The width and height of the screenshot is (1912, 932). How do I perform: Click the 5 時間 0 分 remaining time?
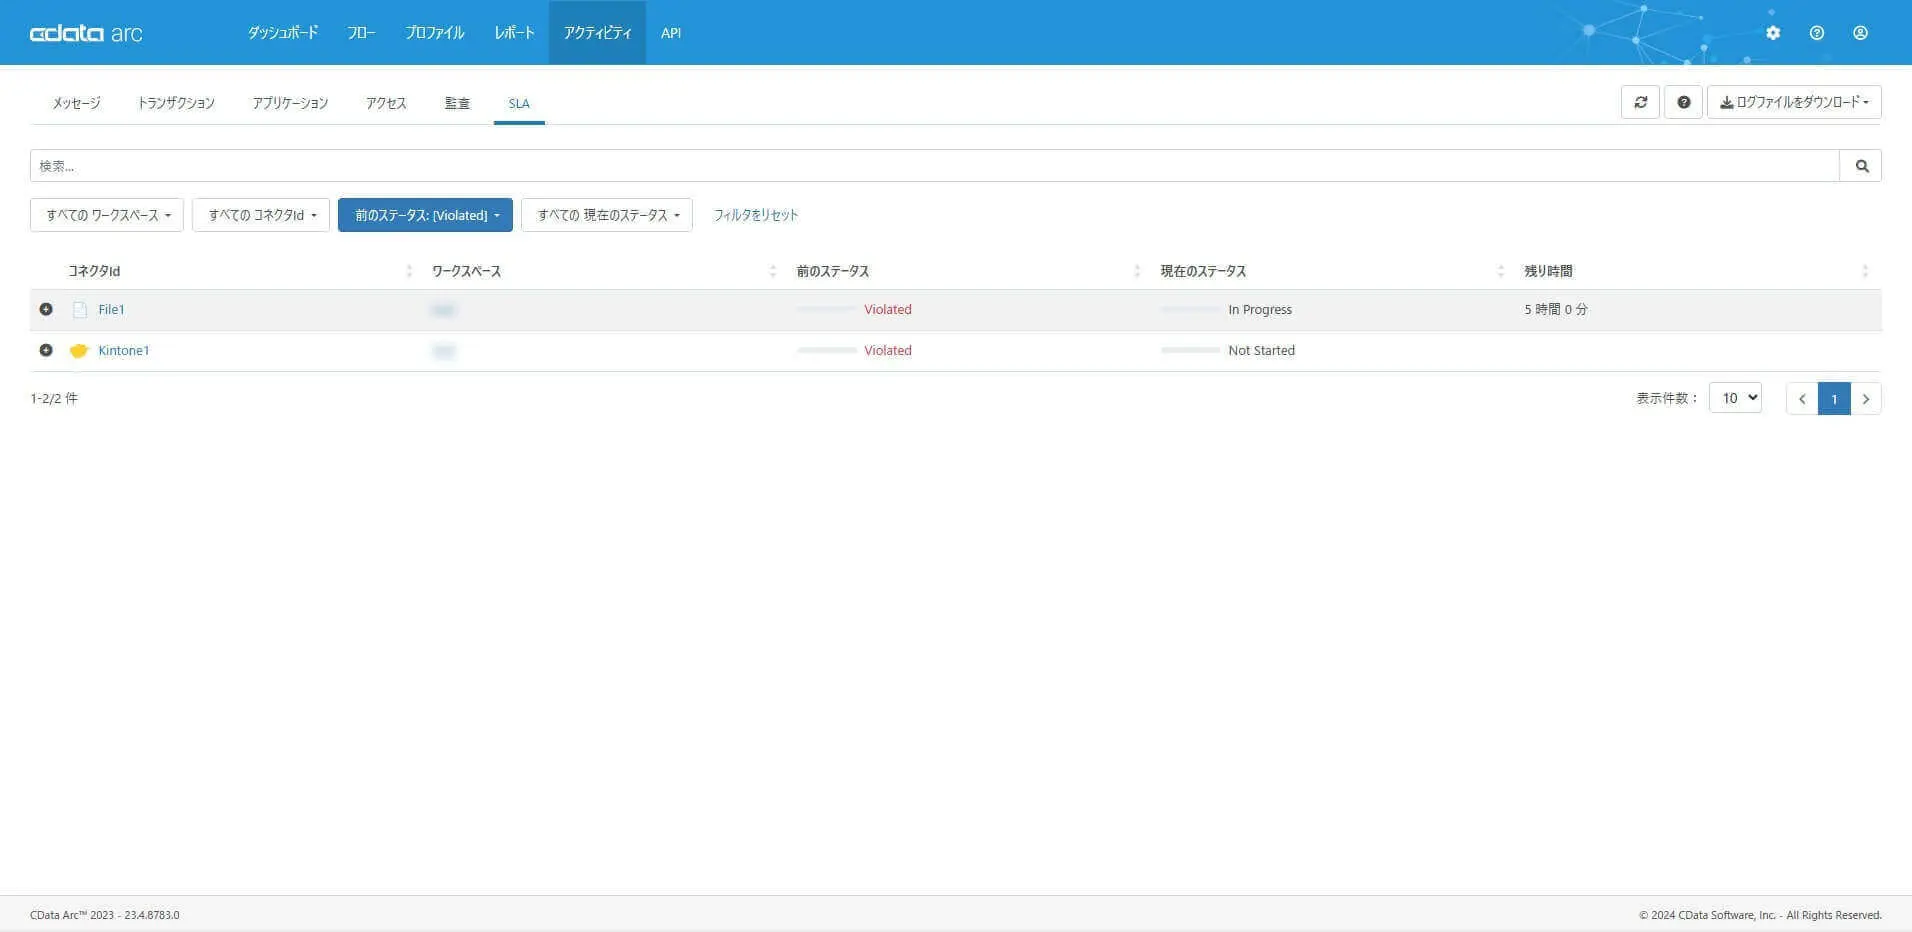tap(1556, 310)
